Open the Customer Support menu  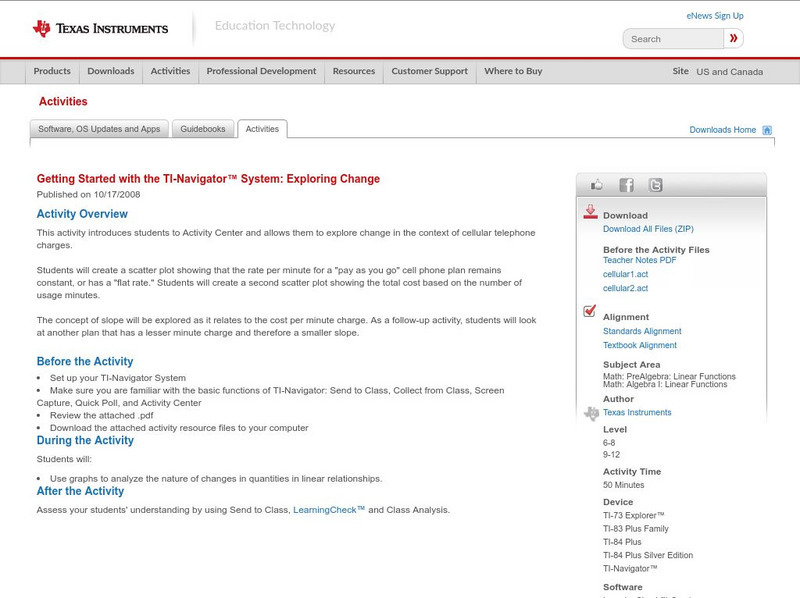(430, 71)
